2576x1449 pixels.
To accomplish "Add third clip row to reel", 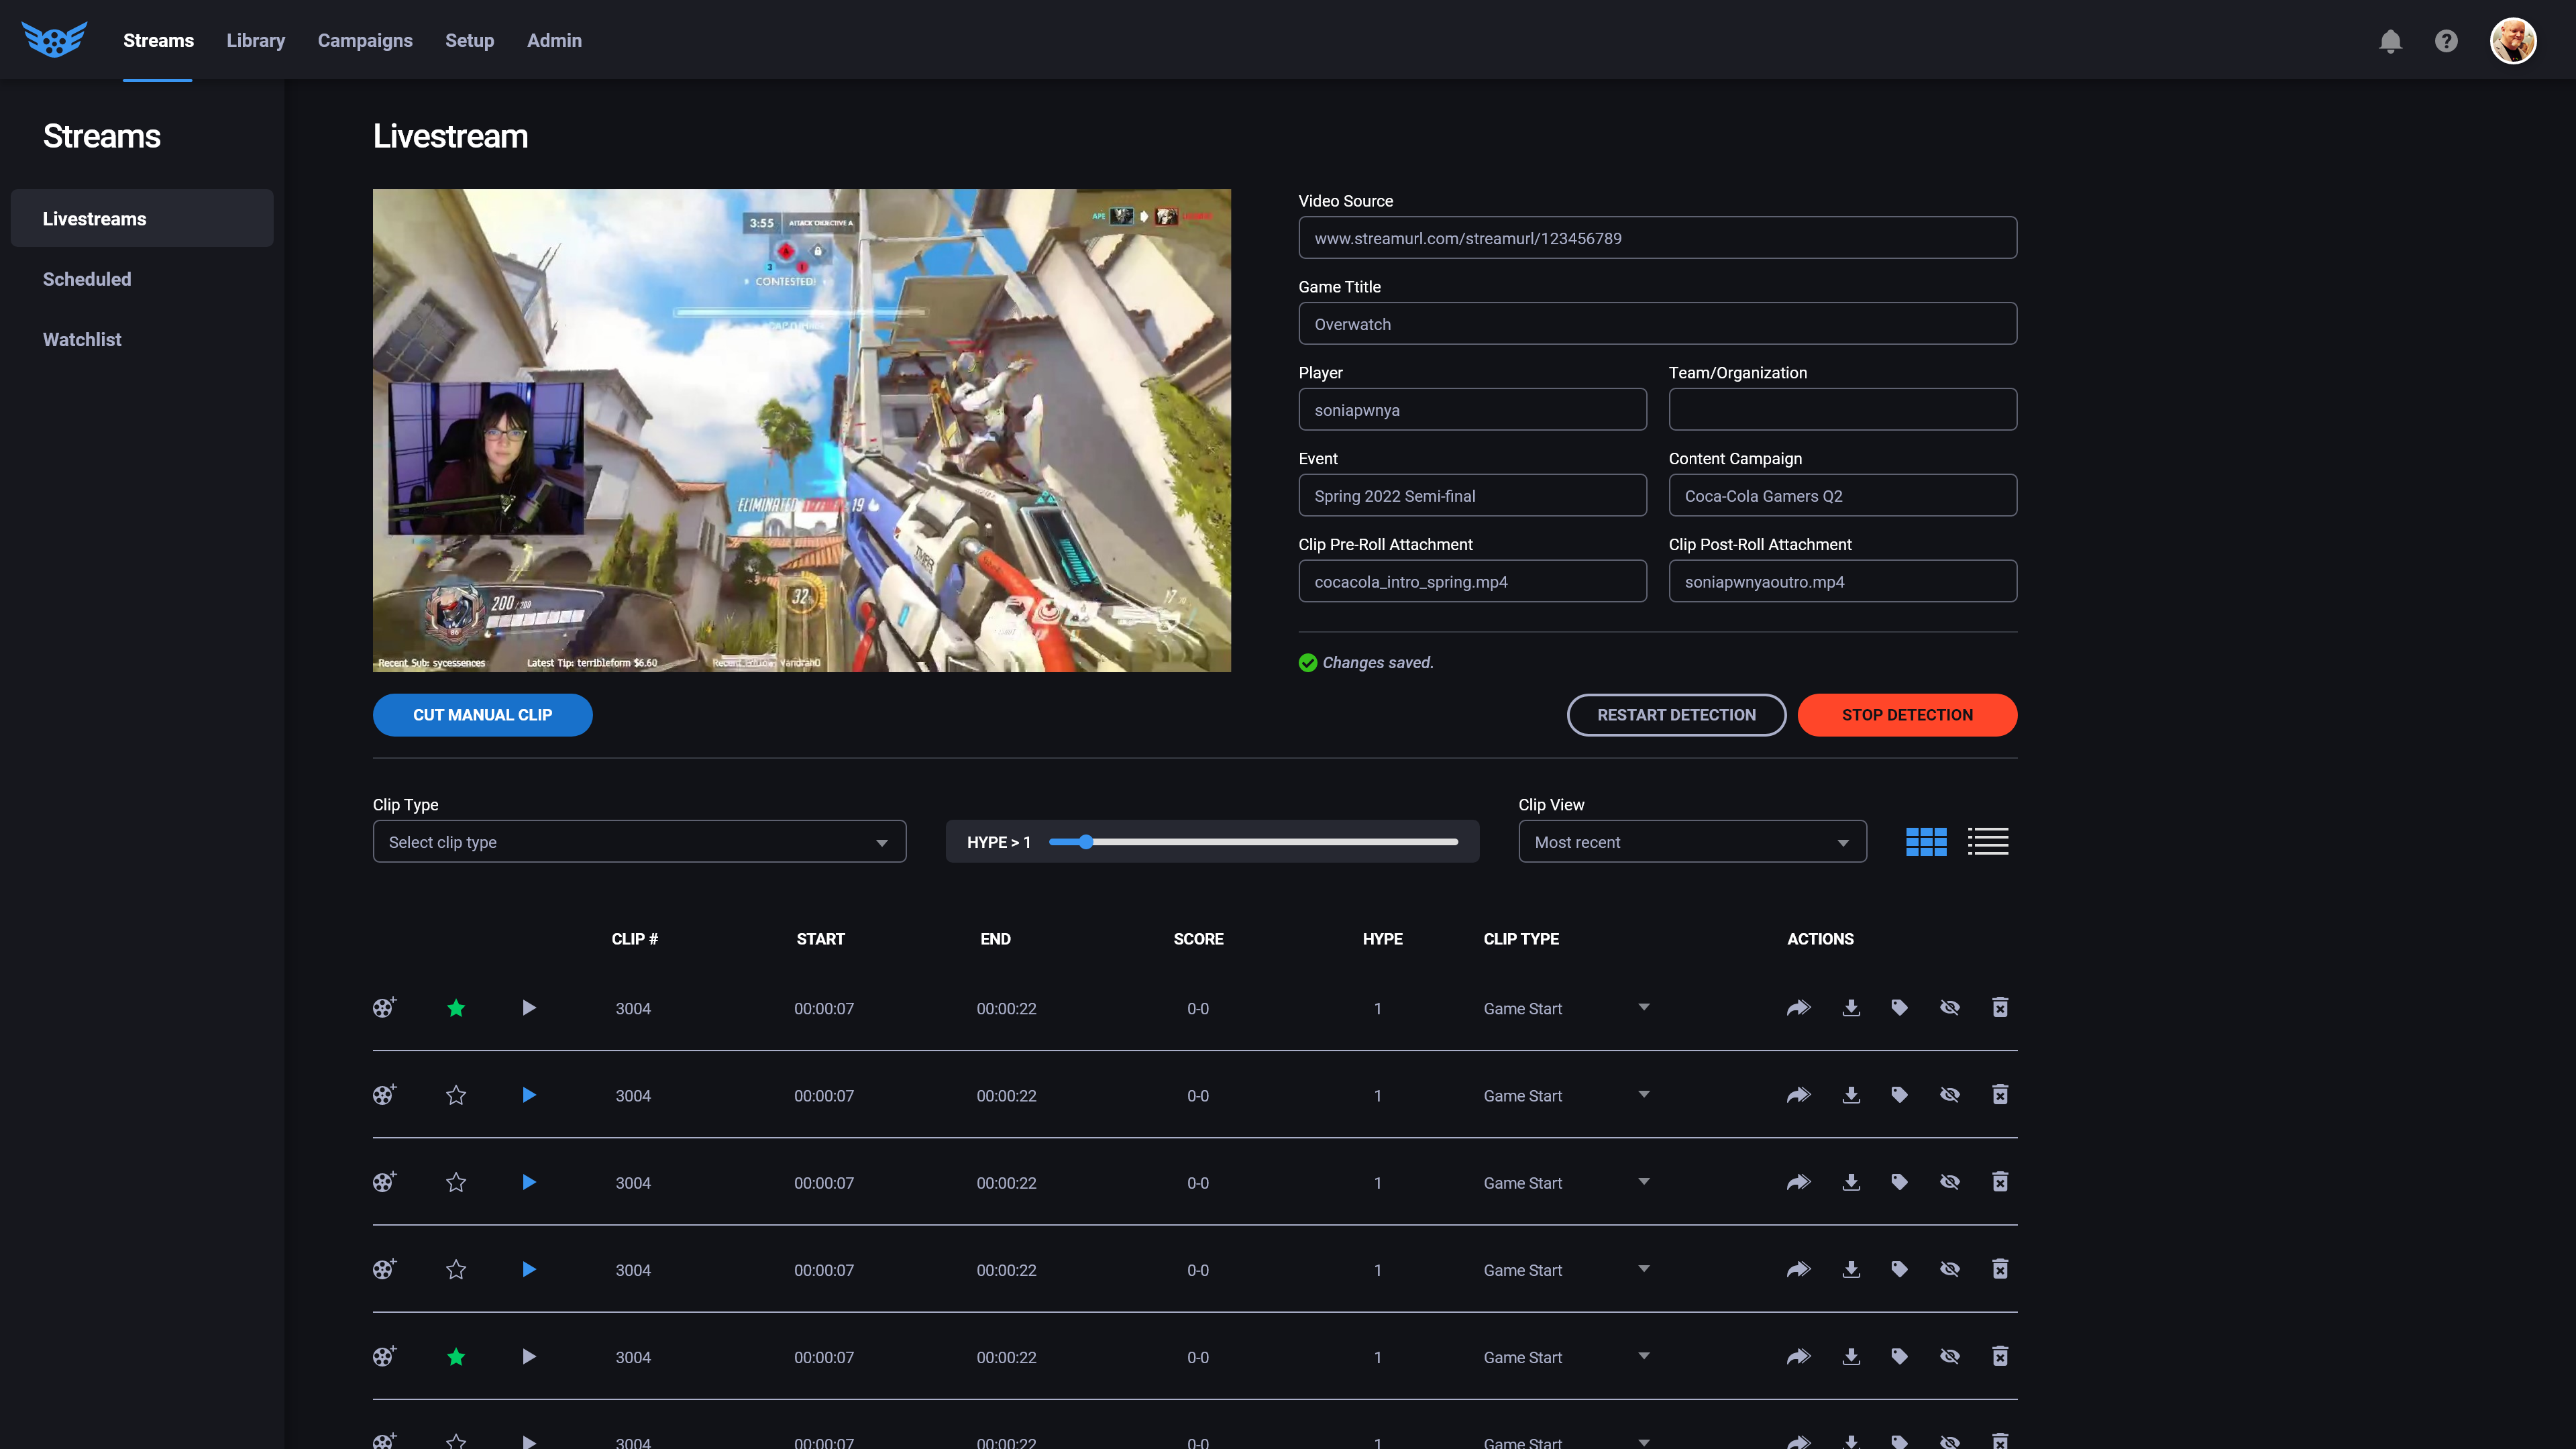I will point(384,1182).
